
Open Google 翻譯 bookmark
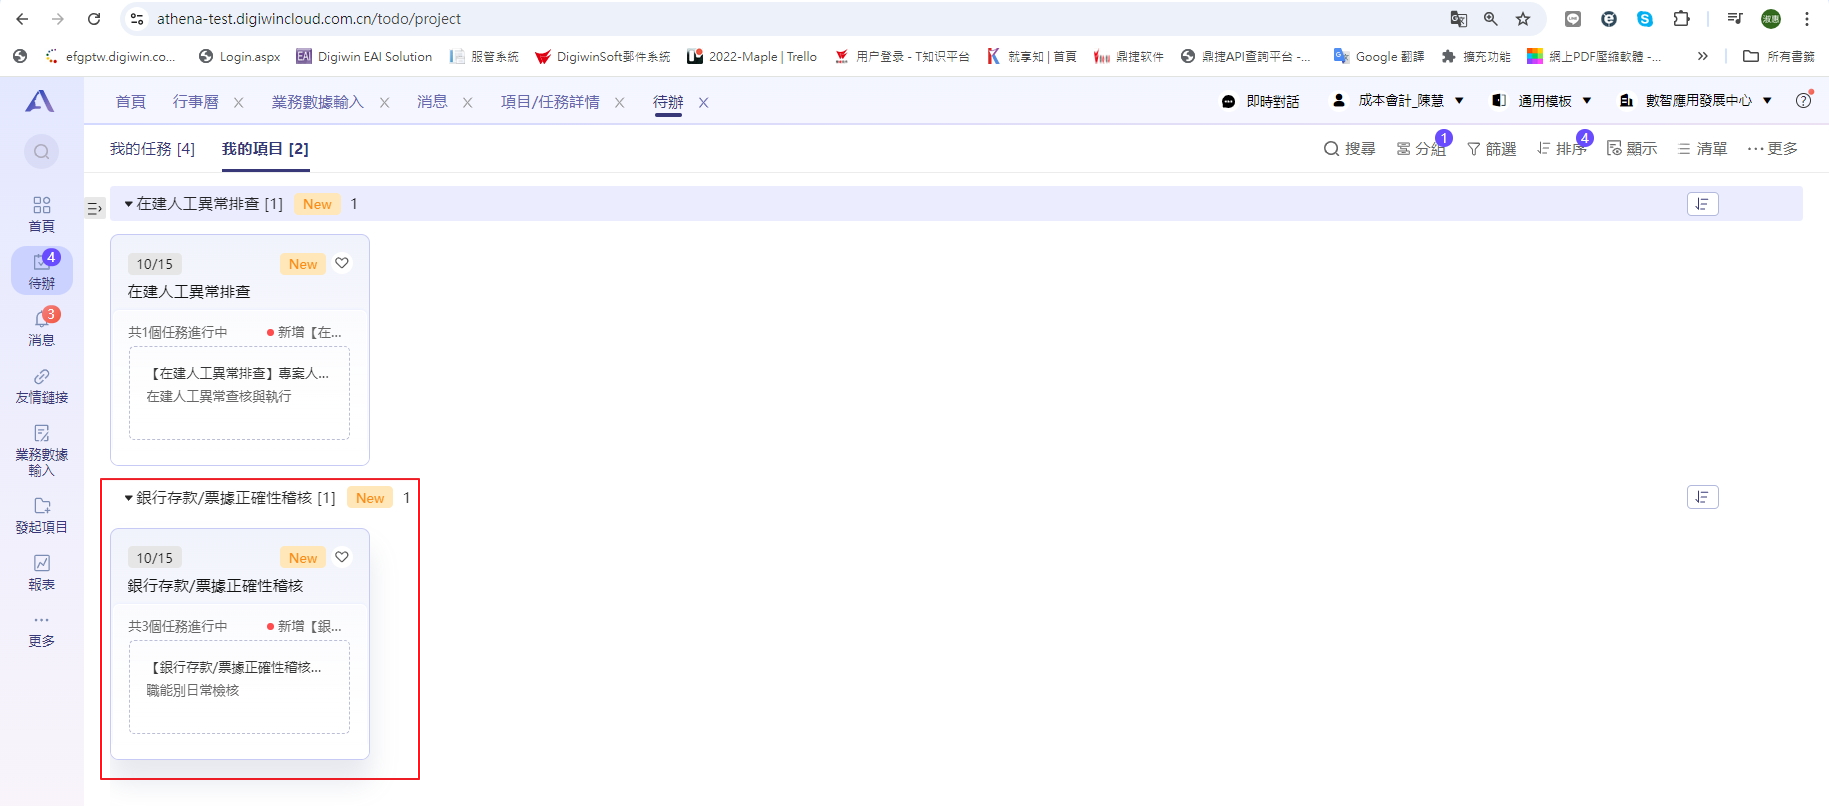1379,57
